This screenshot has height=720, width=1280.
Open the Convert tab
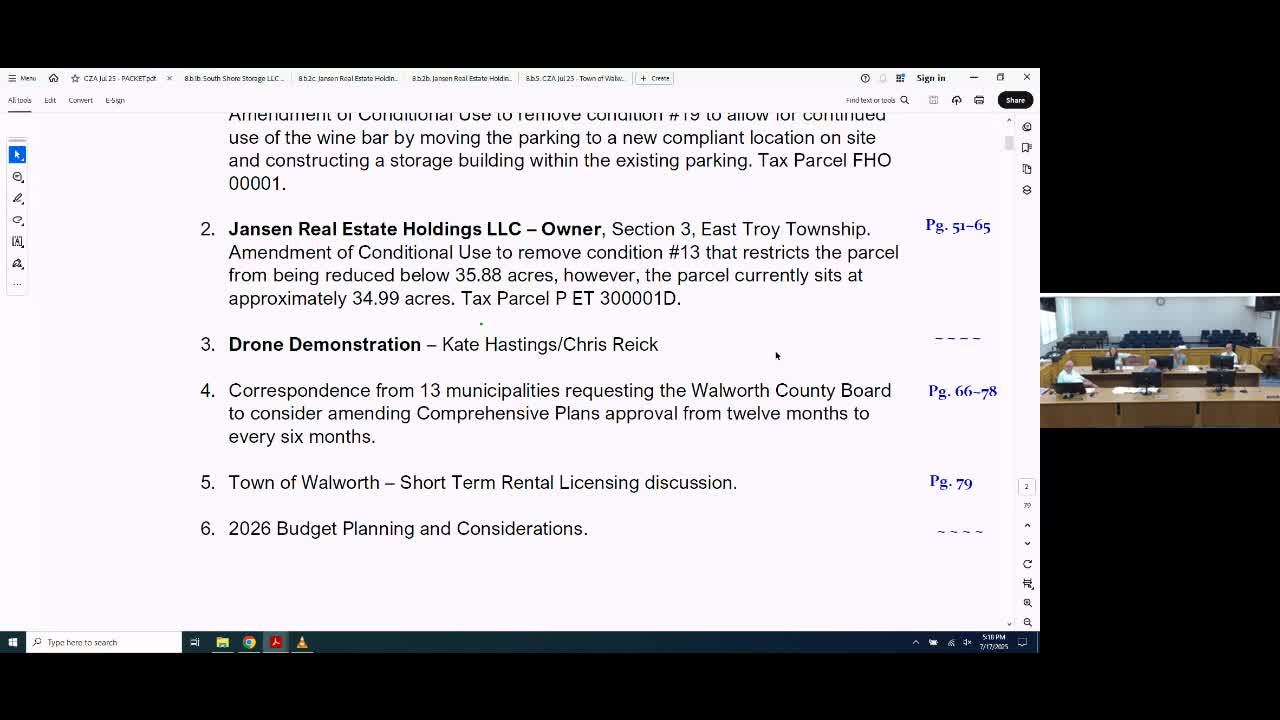[80, 100]
